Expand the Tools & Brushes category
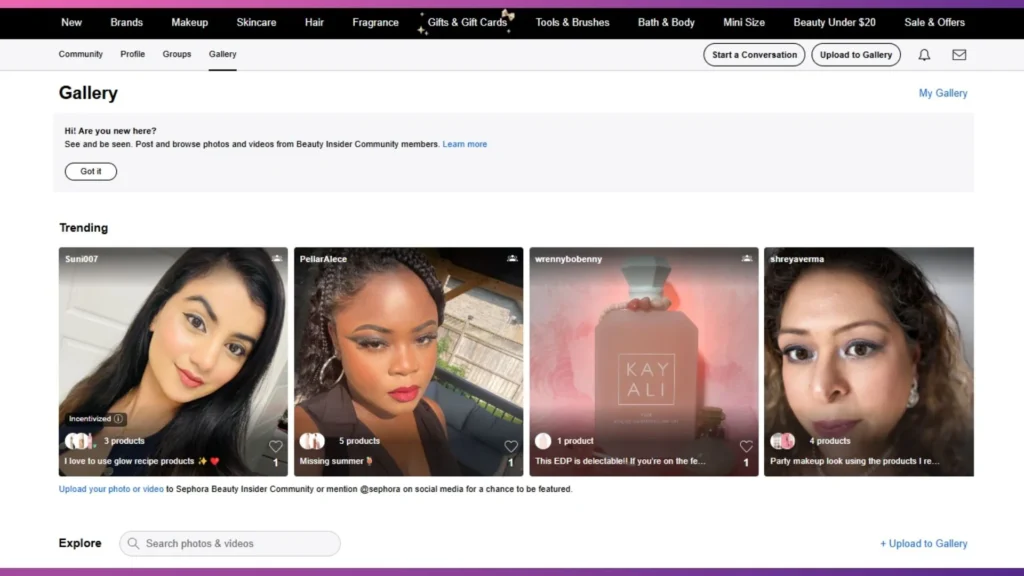This screenshot has height=576, width=1024. point(572,22)
